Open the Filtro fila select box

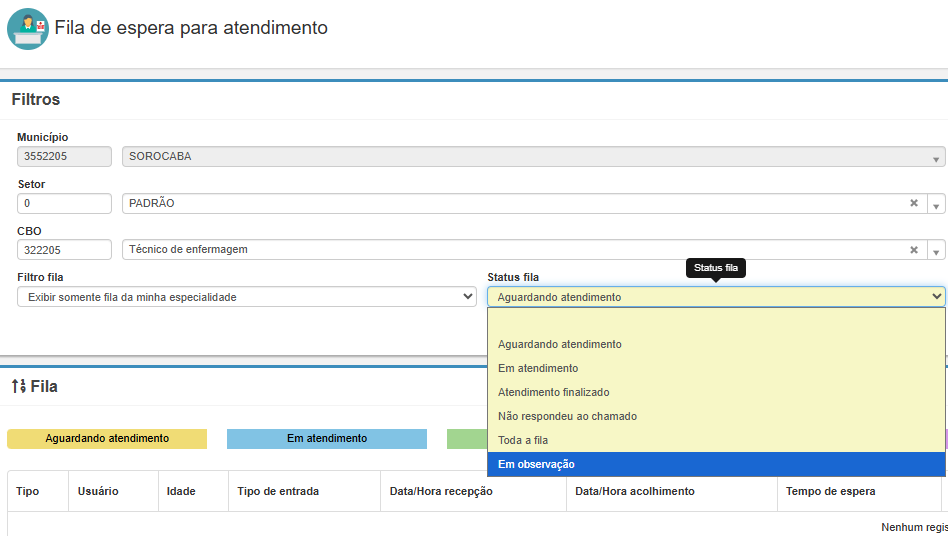[x=246, y=297]
